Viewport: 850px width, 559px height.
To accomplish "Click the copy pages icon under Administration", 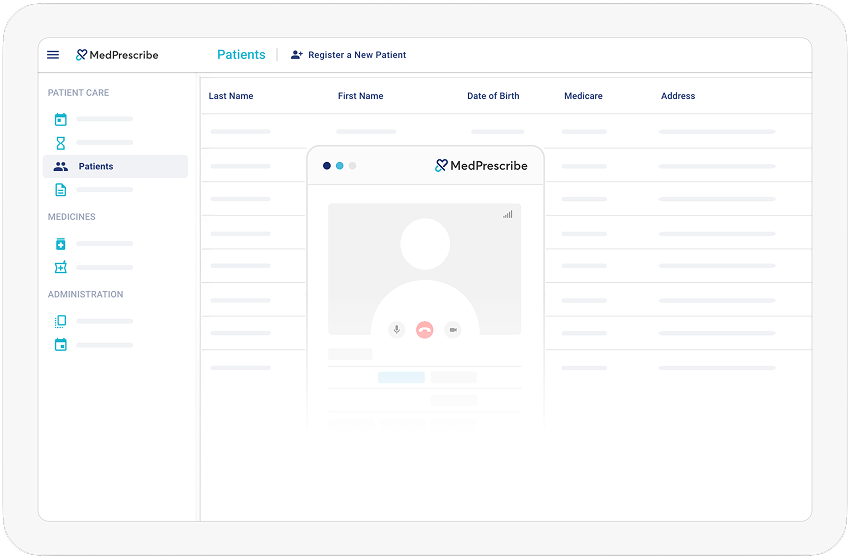I will [60, 321].
